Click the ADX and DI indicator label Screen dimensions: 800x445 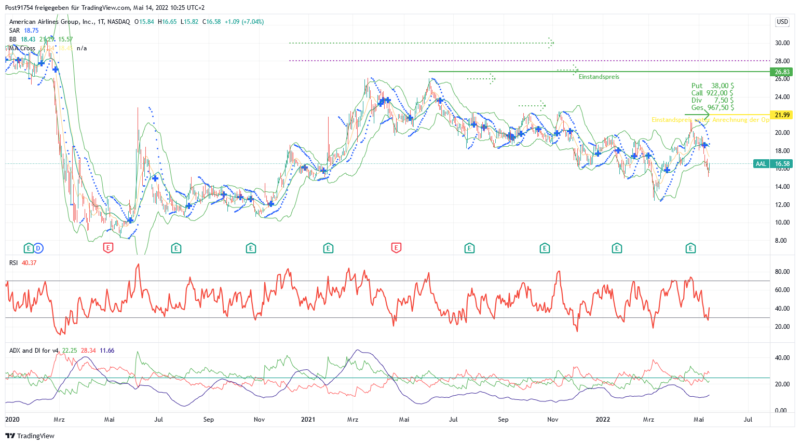point(30,350)
